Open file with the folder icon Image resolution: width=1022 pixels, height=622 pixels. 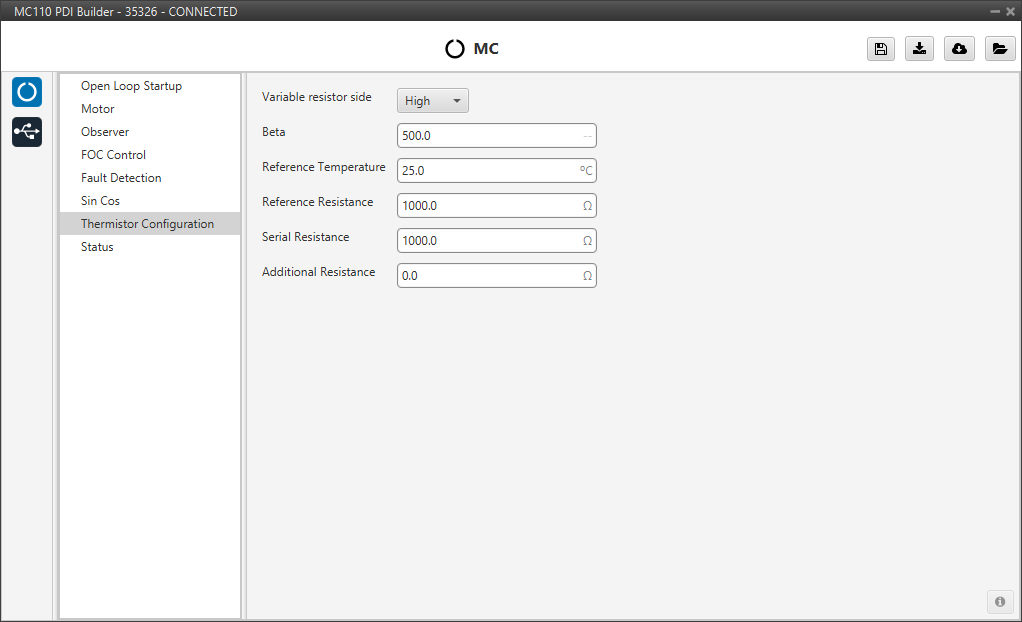coord(999,49)
